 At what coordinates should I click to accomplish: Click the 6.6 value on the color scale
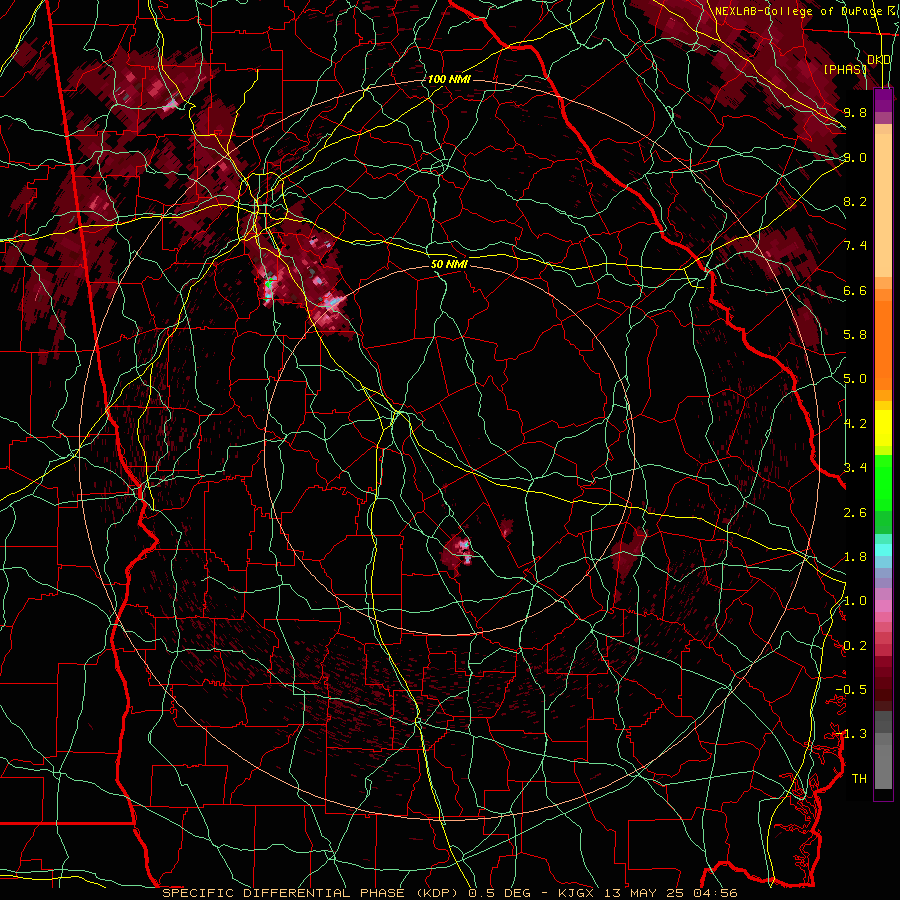[855, 290]
